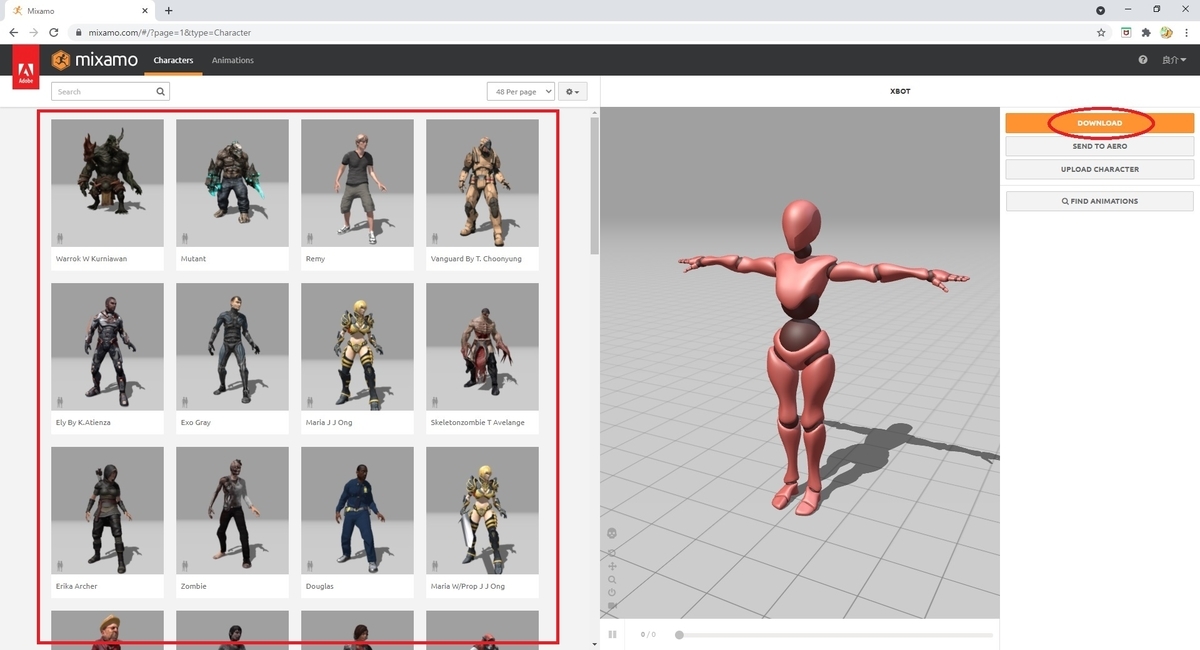Viewport: 1200px width, 650px height.
Task: Go back in browser history
Action: (14, 32)
